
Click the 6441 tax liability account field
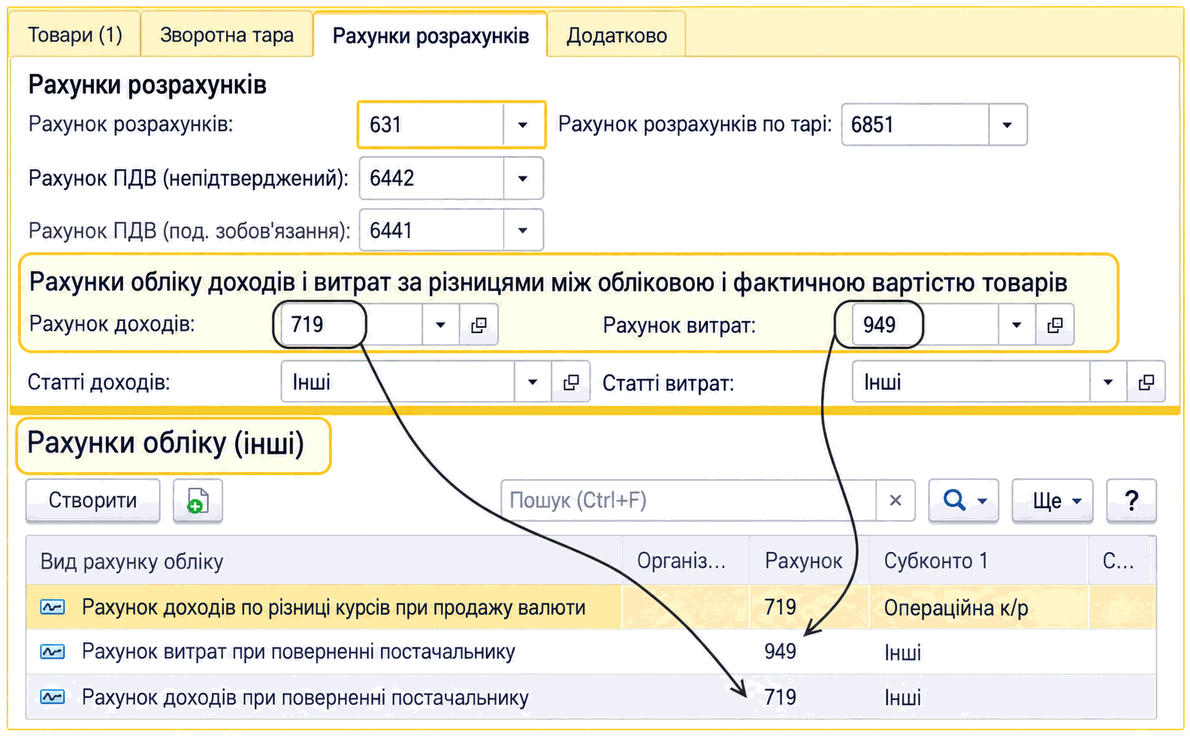pos(431,230)
